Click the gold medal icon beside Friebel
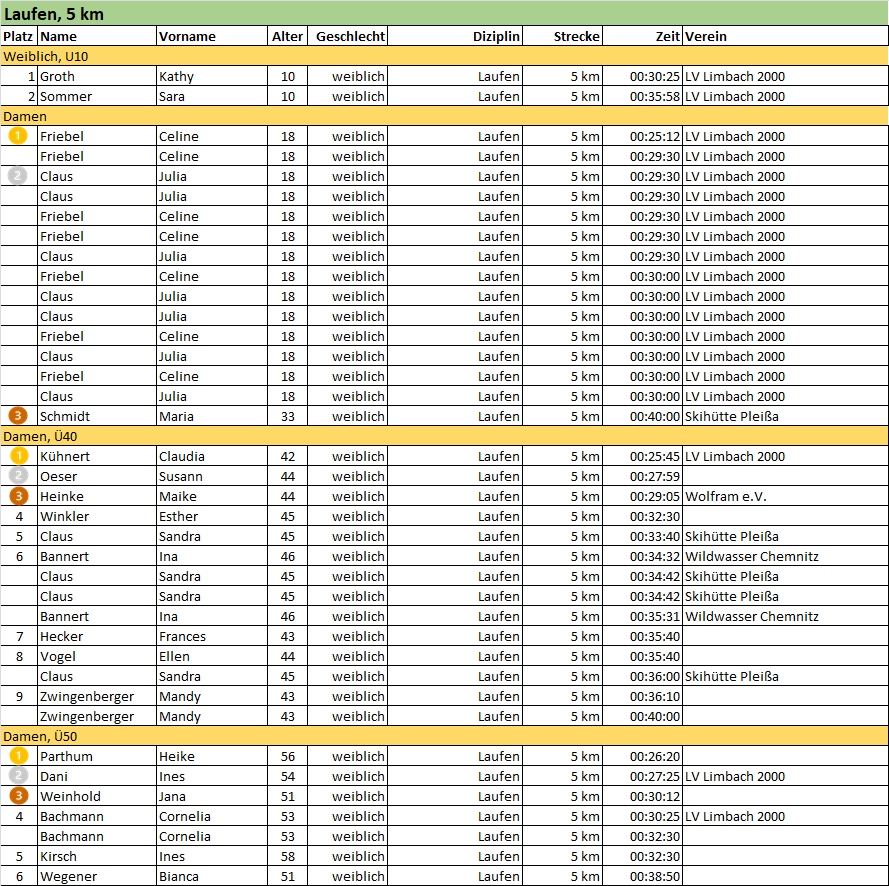 click(17, 136)
